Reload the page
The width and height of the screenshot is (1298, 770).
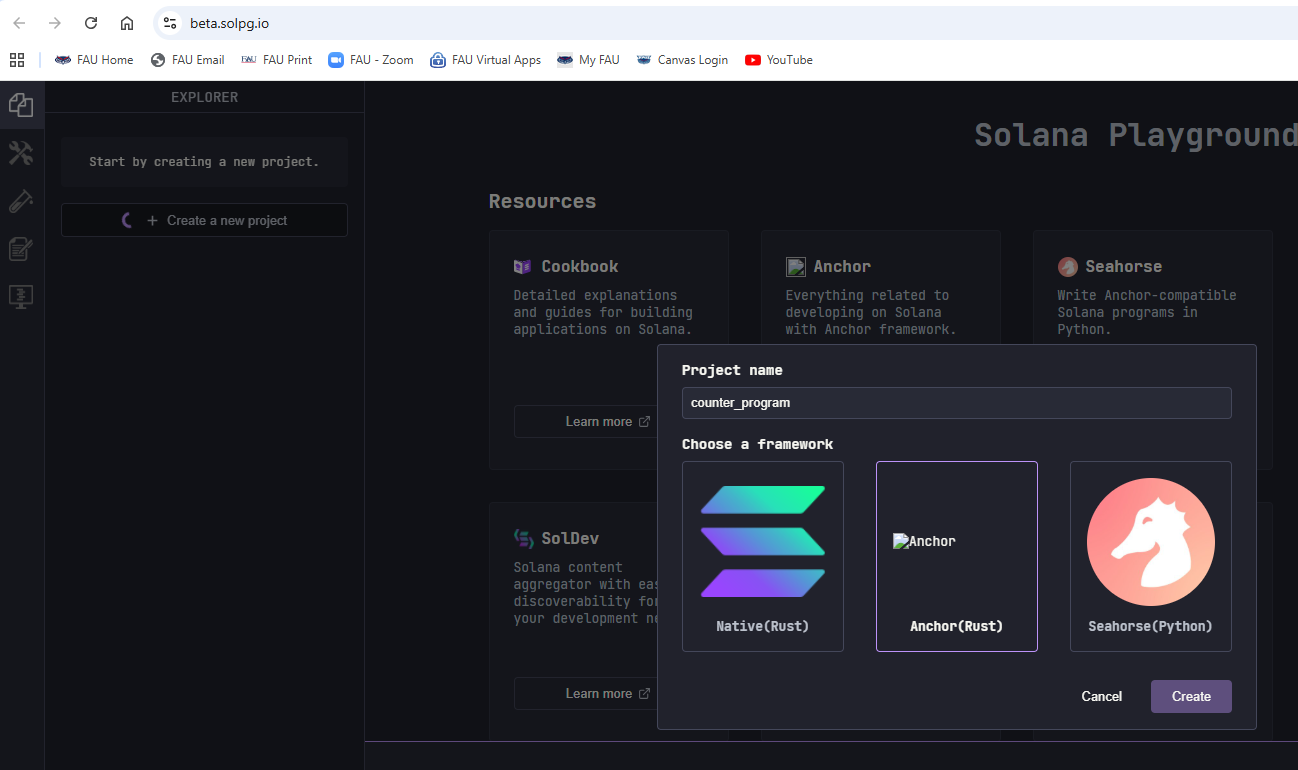coord(91,23)
